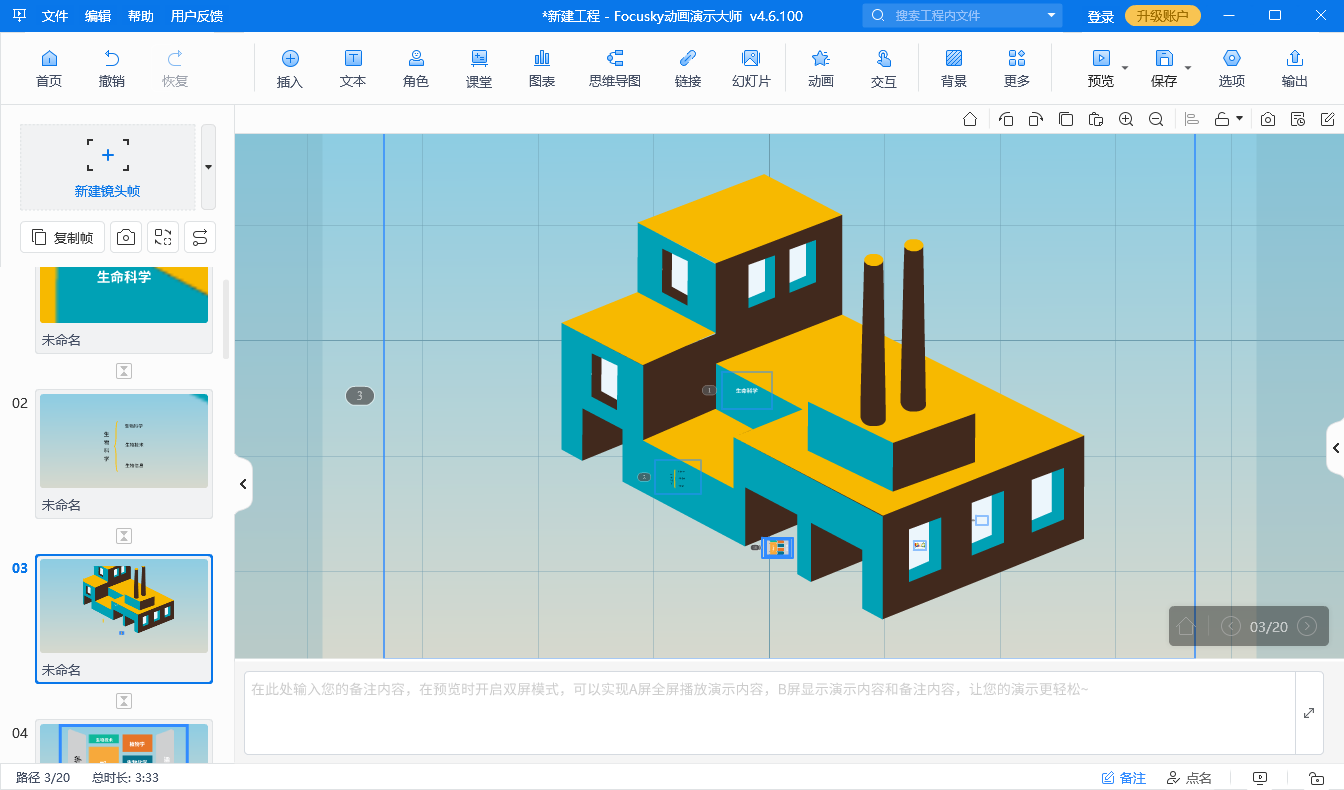Open the 用户反馈 menu

pyautogui.click(x=197, y=16)
